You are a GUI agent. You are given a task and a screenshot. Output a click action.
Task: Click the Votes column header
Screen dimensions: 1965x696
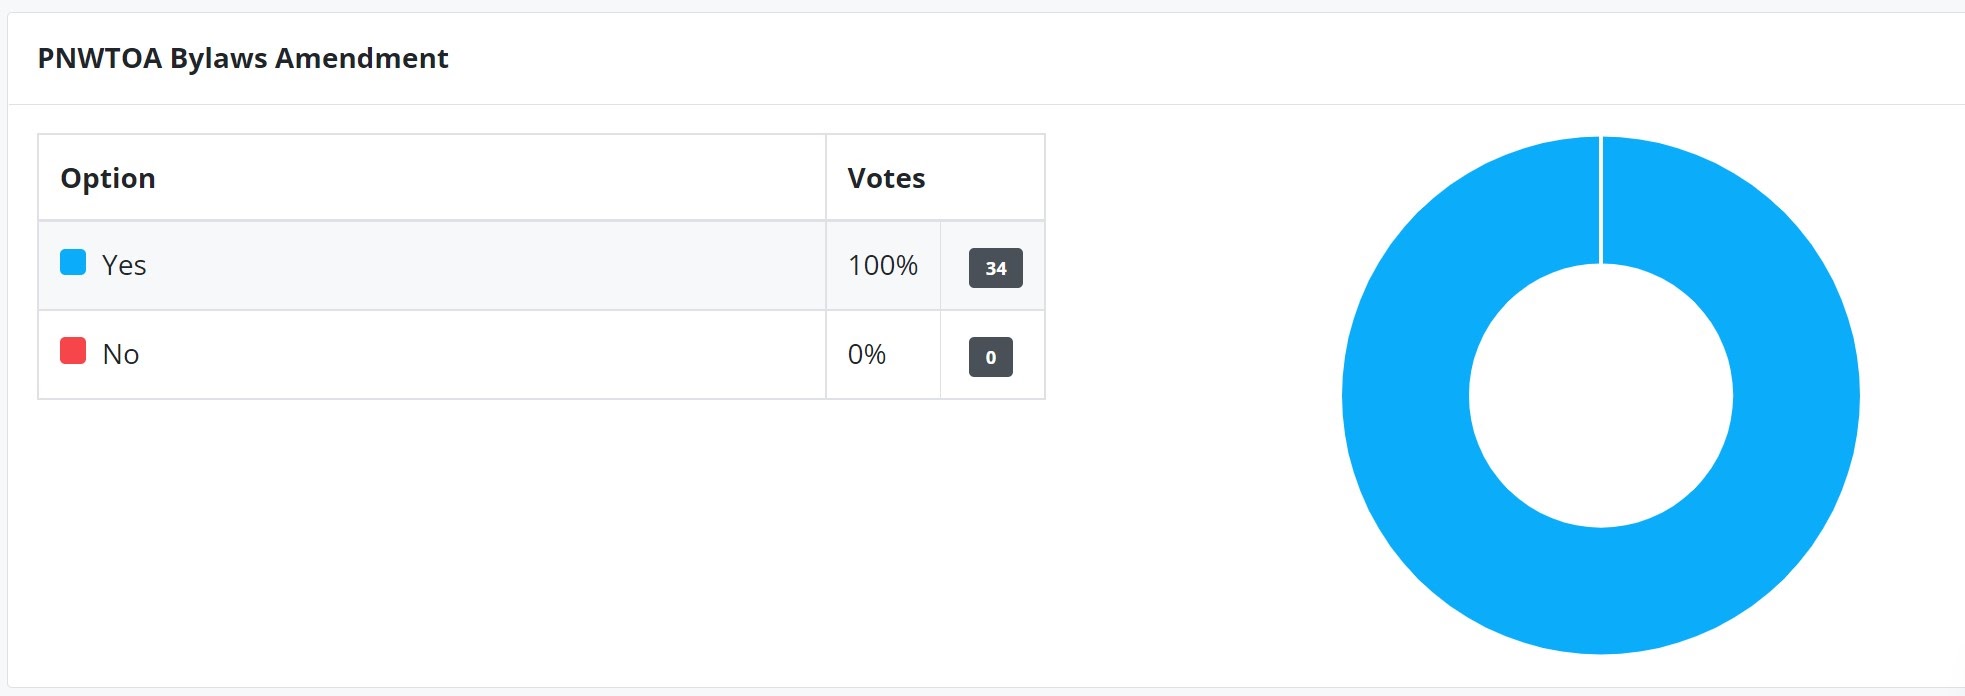tap(886, 178)
